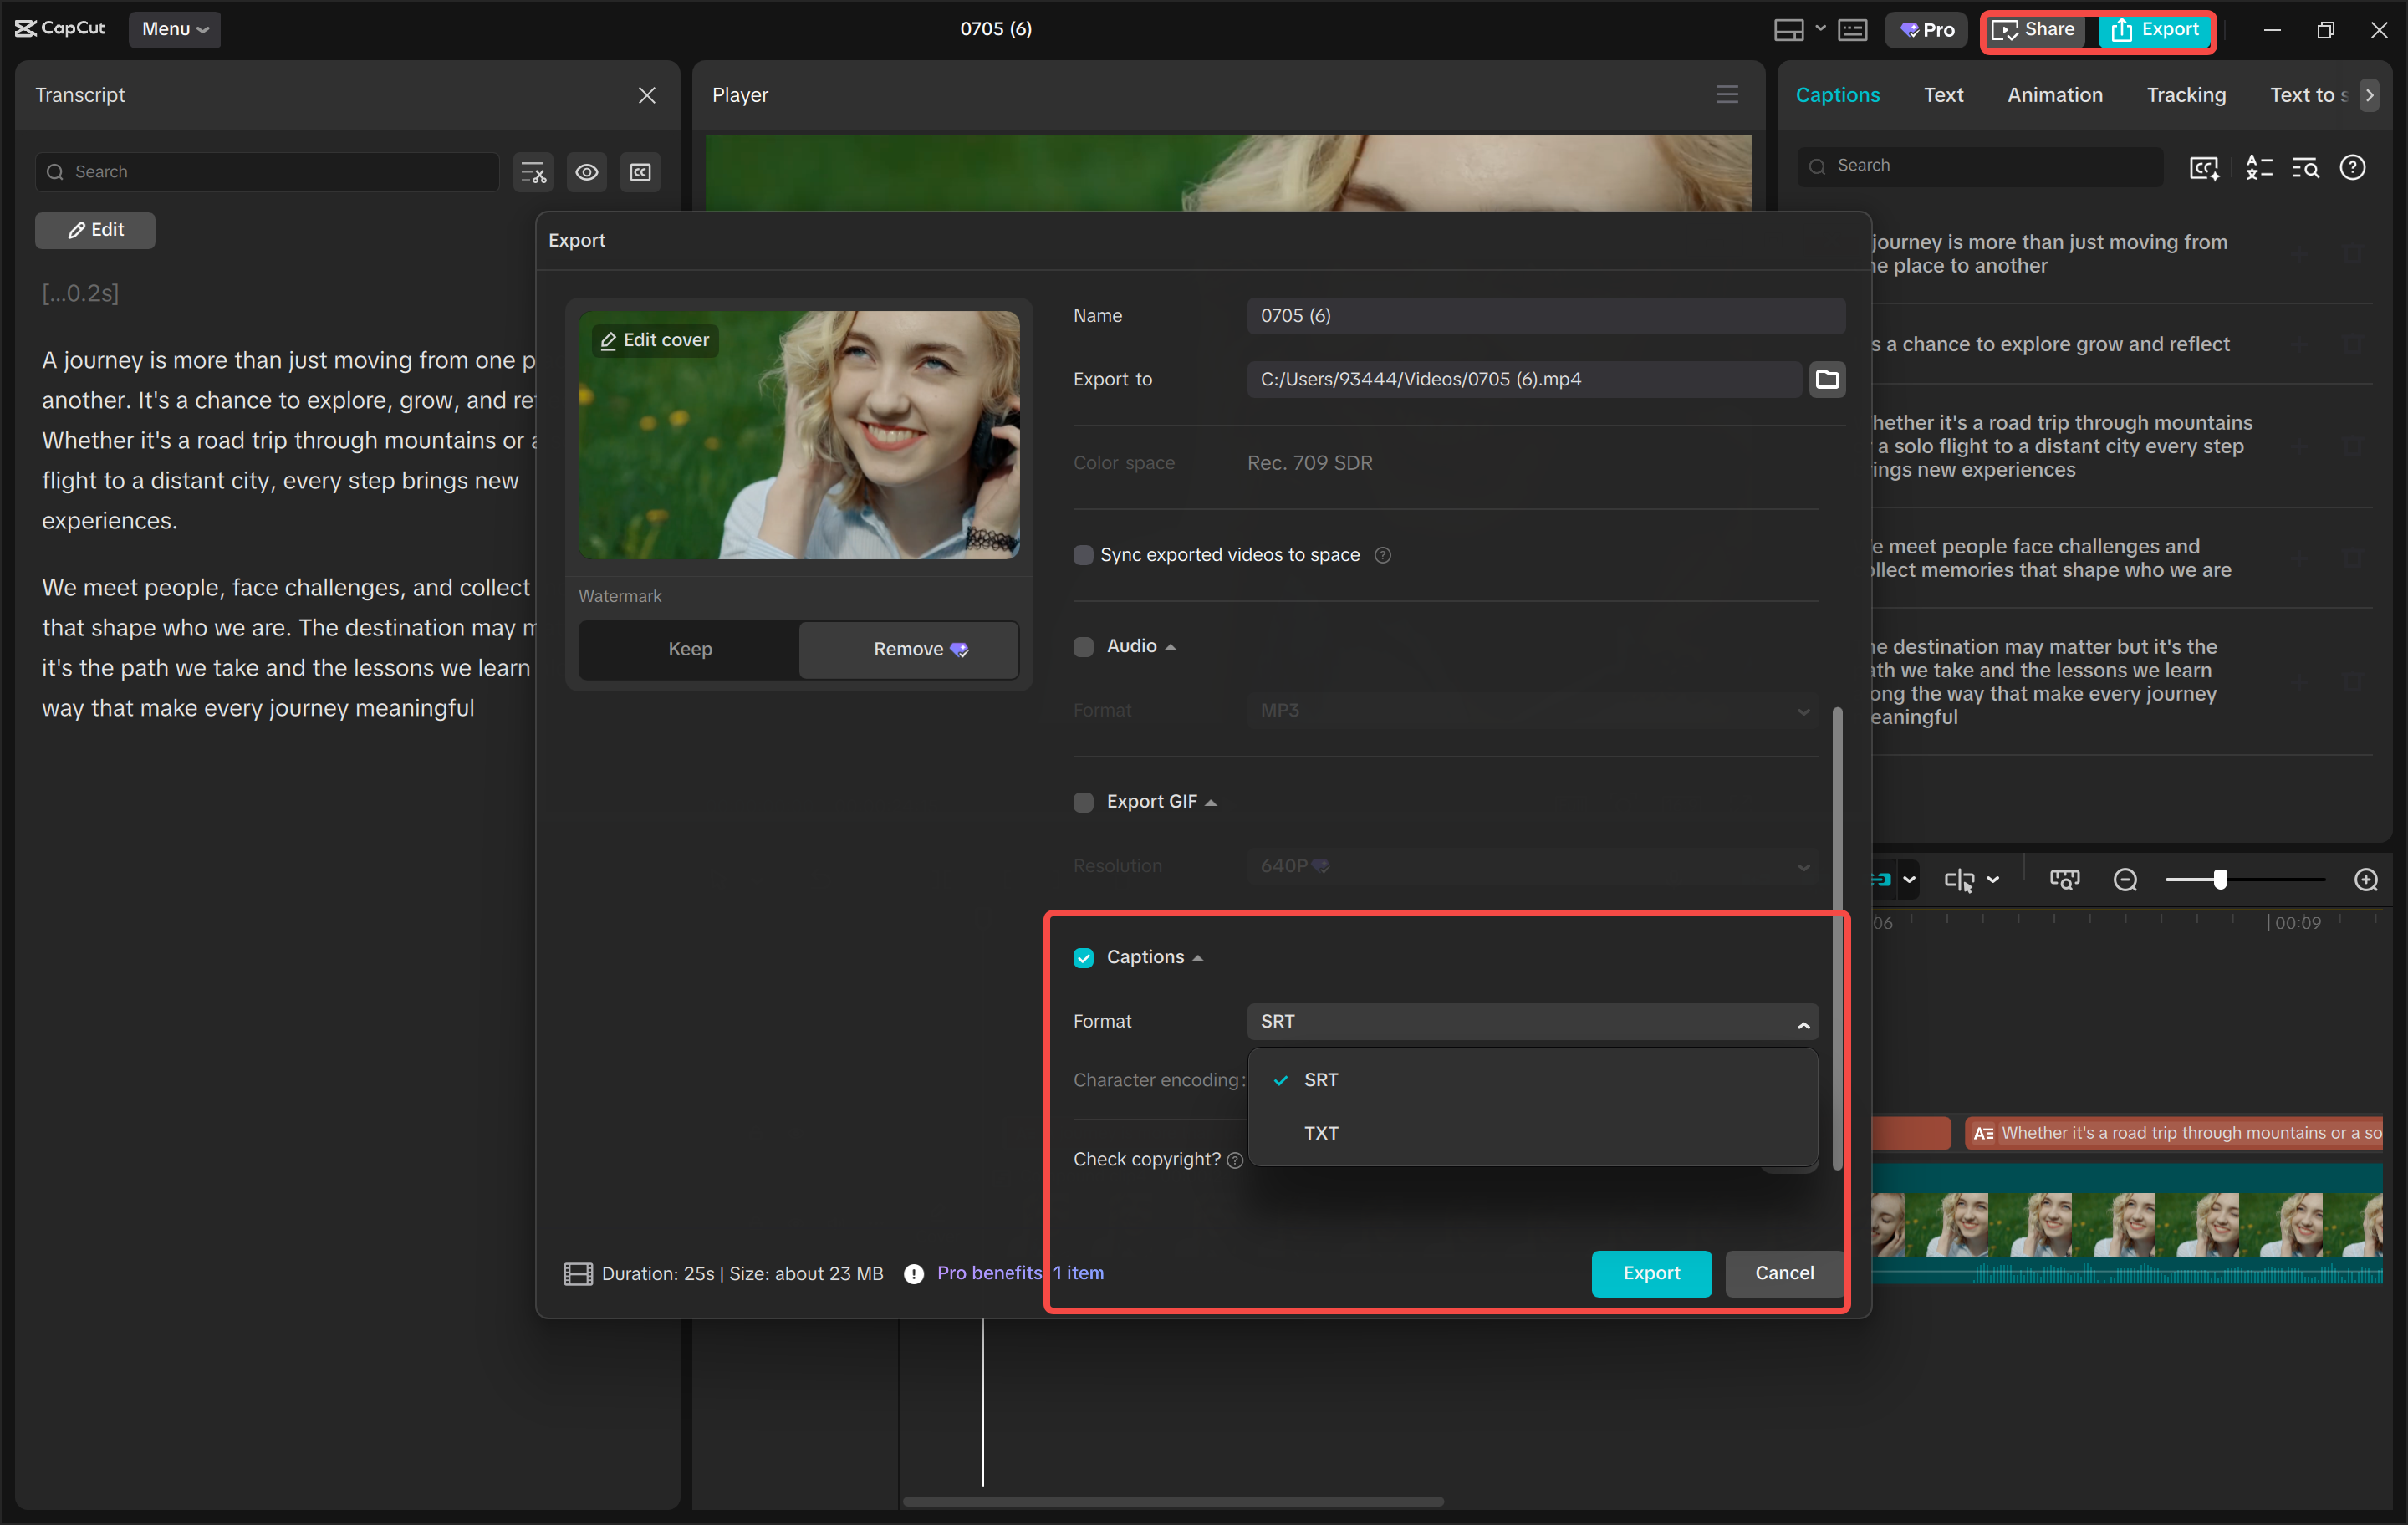The height and width of the screenshot is (1525, 2408).
Task: Toggle transcript preview eye icon
Action: (587, 172)
